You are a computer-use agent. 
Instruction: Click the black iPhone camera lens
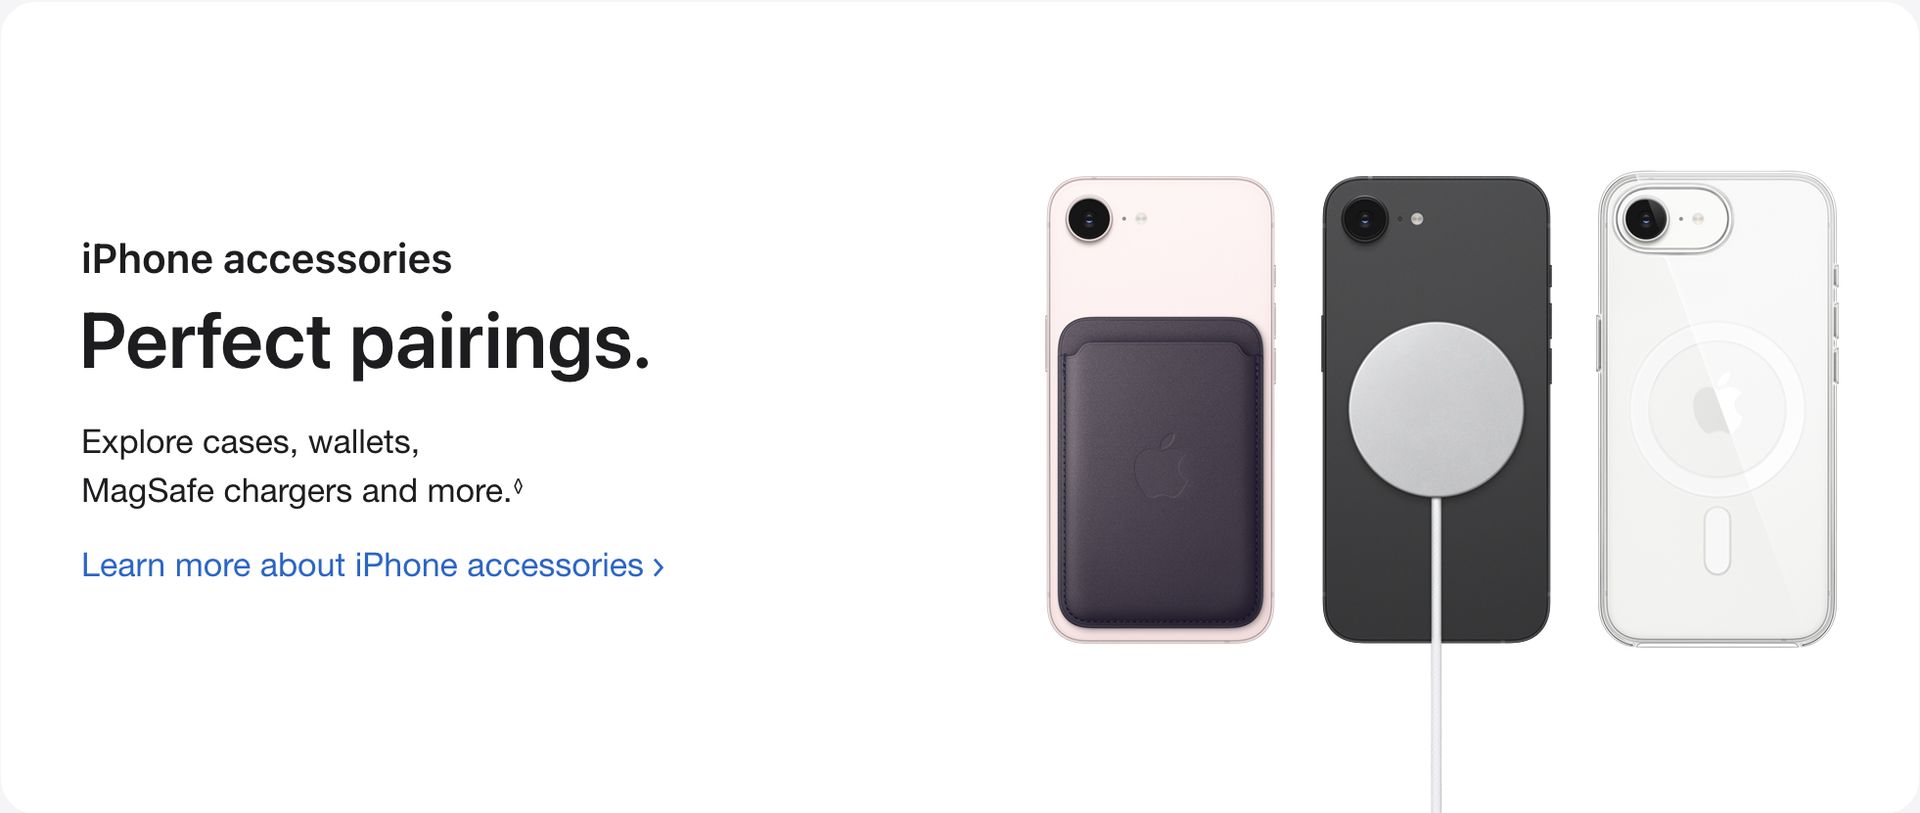tap(1364, 218)
